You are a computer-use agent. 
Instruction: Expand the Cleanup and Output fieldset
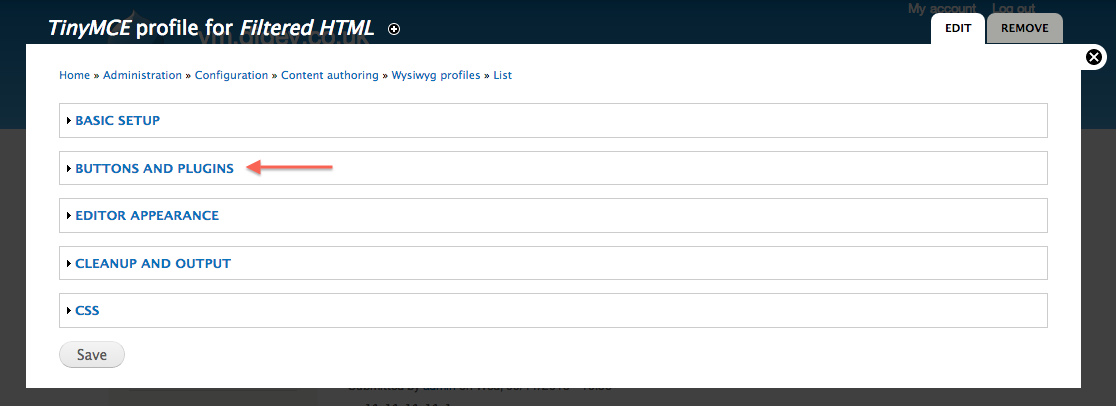pos(153,264)
